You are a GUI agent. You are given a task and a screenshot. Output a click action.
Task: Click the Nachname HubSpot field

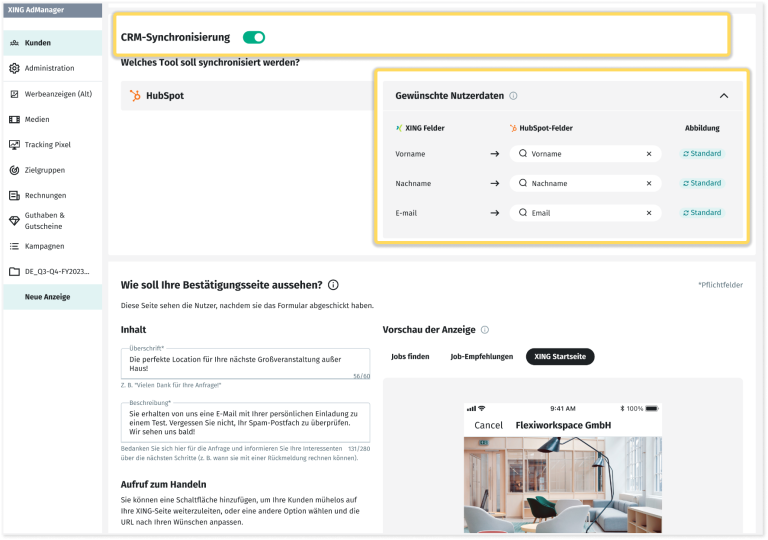point(585,183)
